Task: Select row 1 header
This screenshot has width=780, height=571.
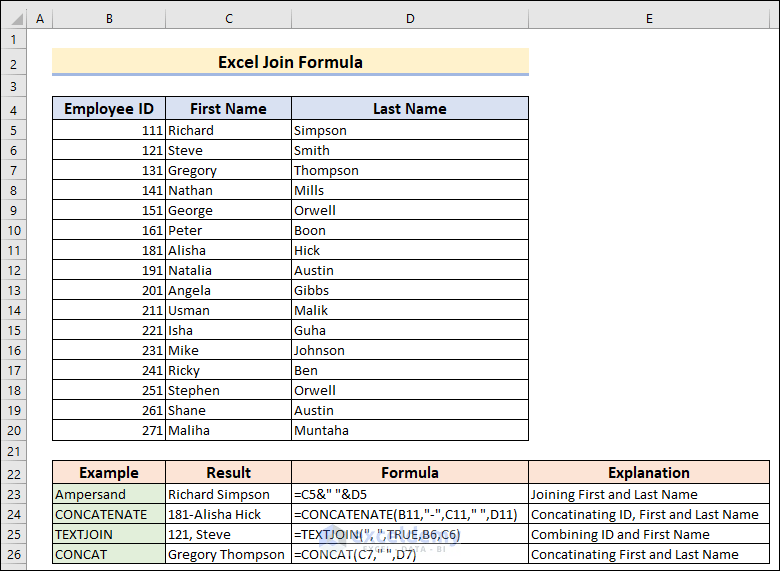Action: [x=14, y=39]
